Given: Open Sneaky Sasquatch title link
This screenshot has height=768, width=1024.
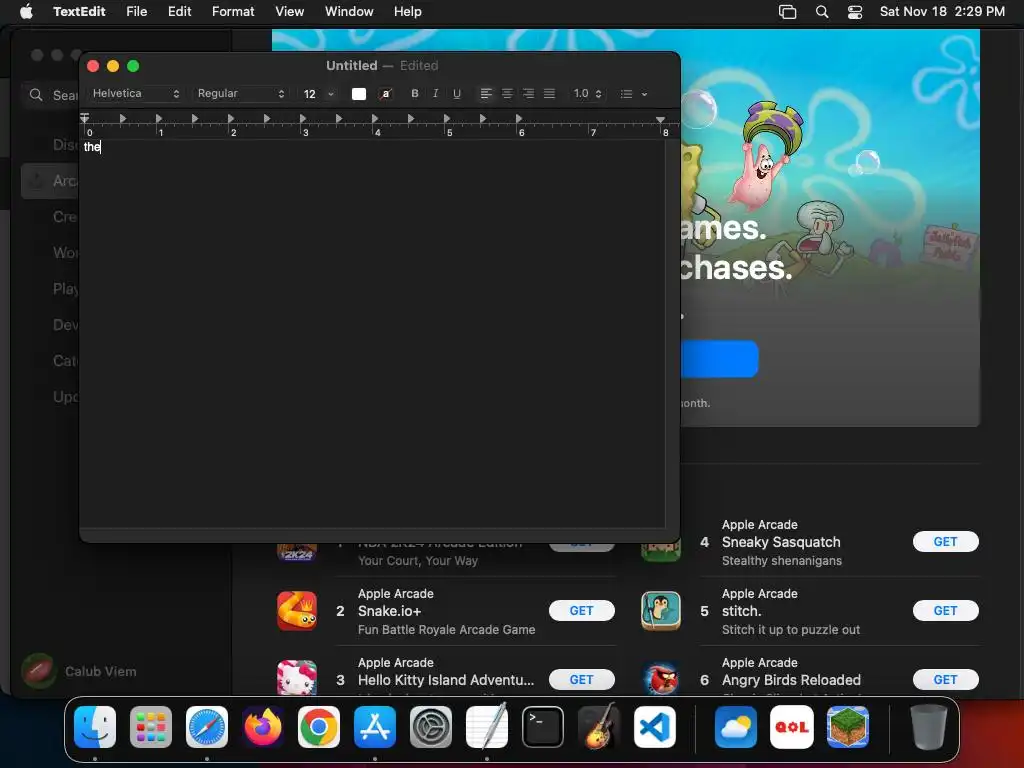Looking at the screenshot, I should [x=781, y=542].
